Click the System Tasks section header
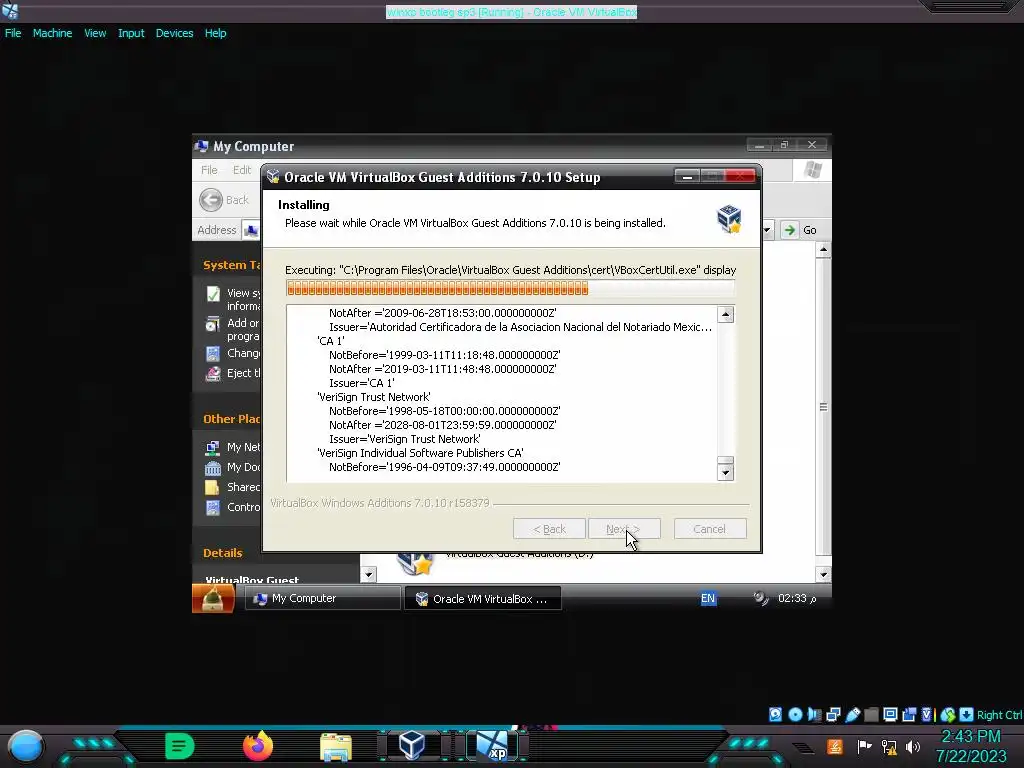Viewport: 1024px width, 768px height. click(x=232, y=265)
